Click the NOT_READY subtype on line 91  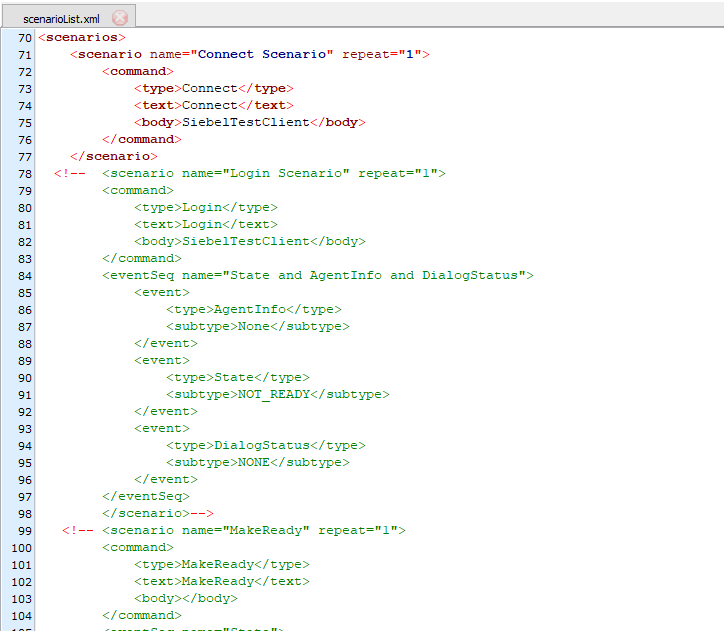click(x=273, y=394)
